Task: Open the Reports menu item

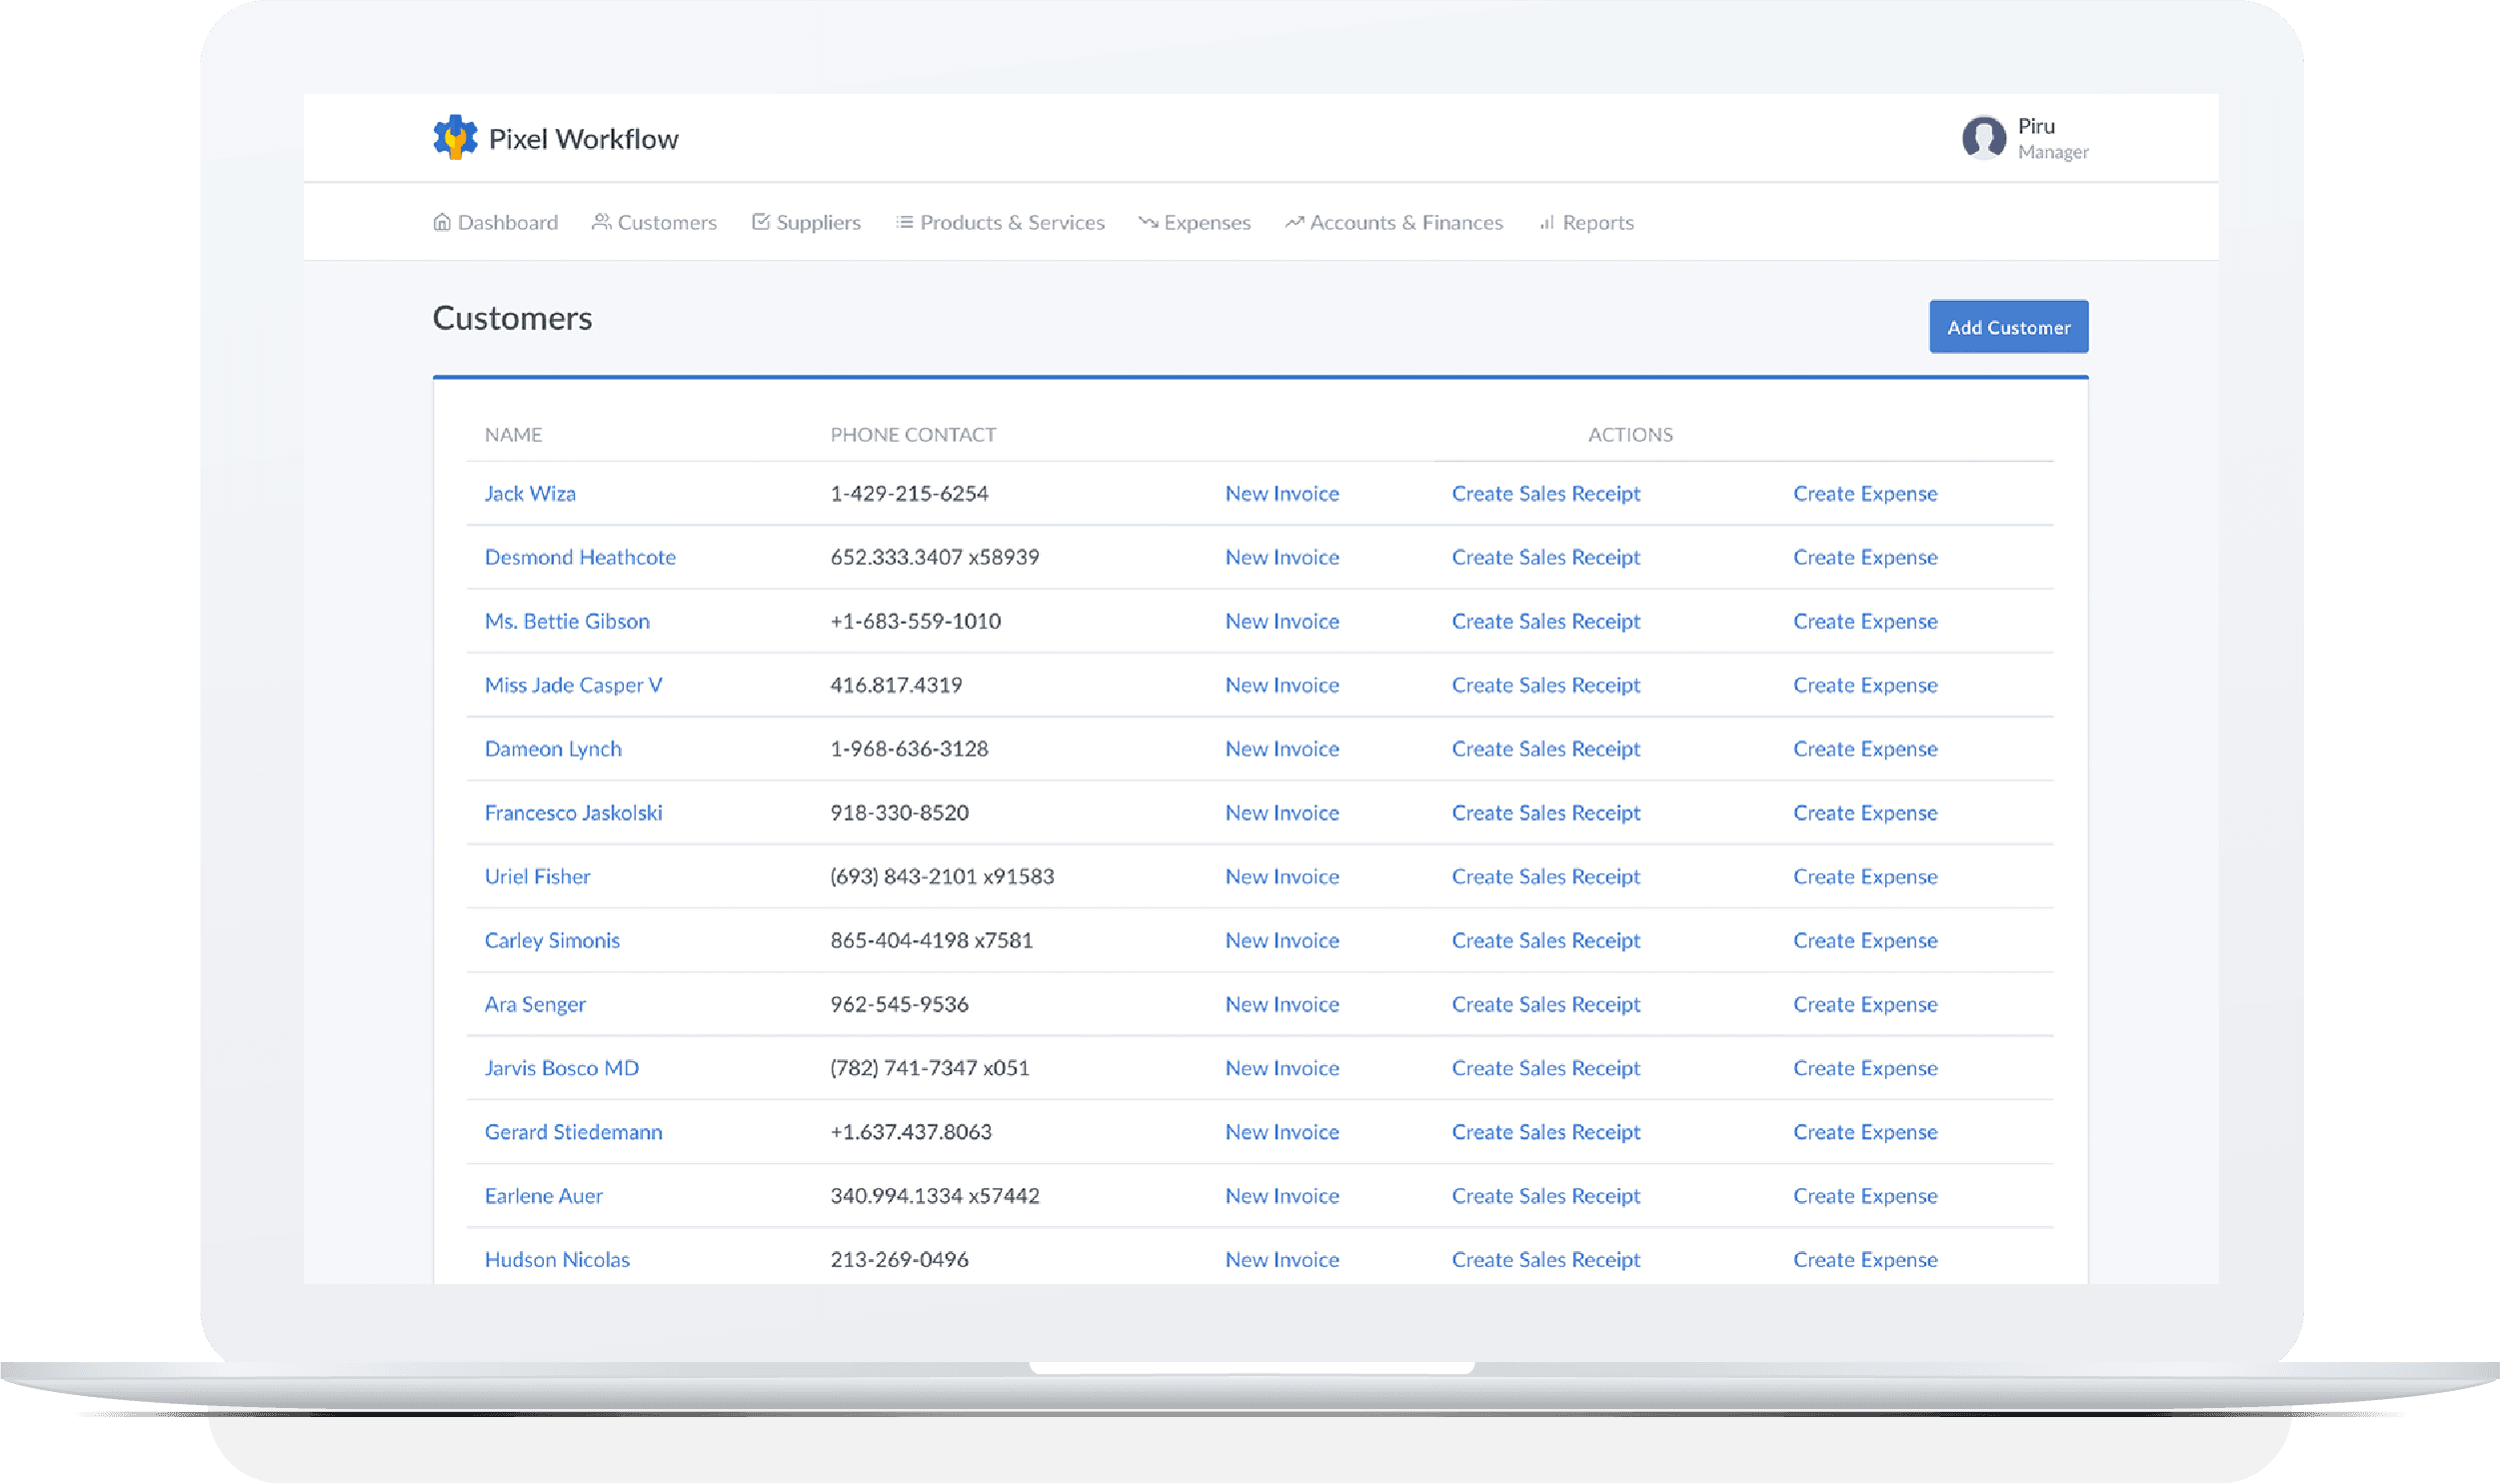Action: coord(1597,222)
